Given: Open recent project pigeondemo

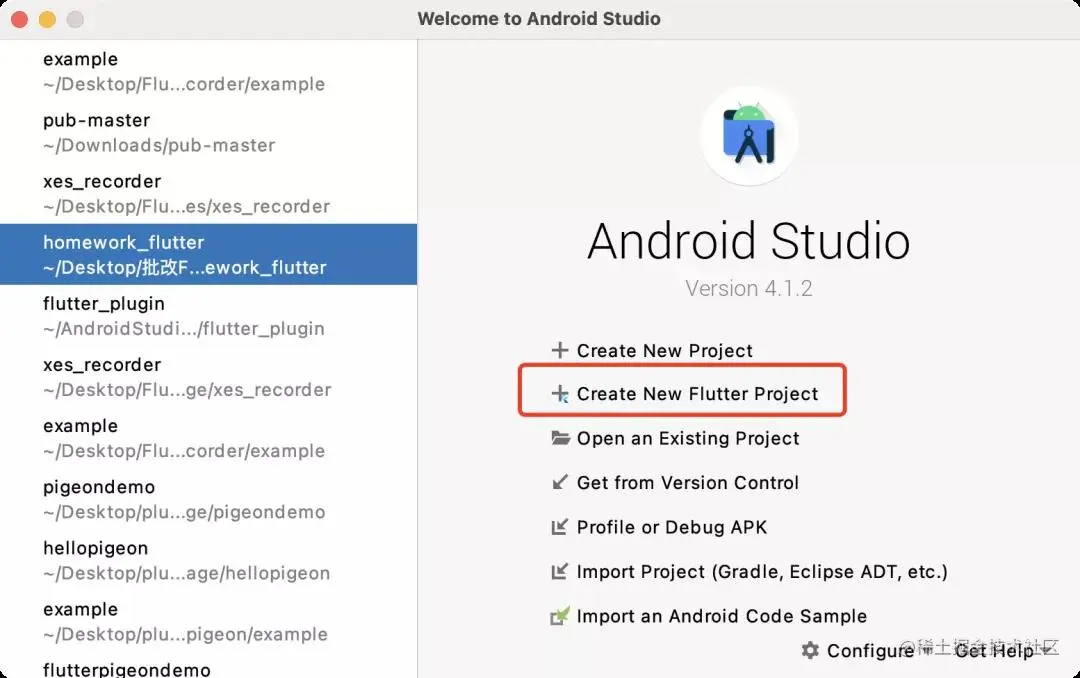Looking at the screenshot, I should 209,499.
